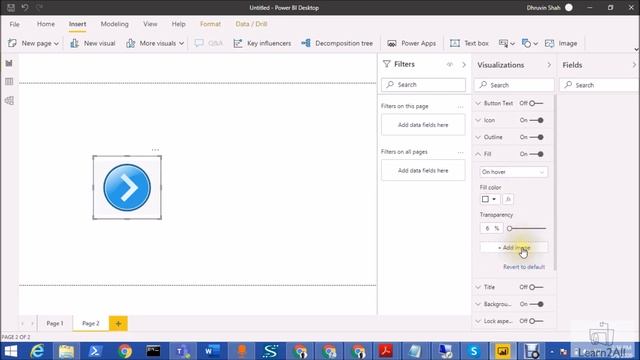
Task: Switch to the Model view icon
Action: 9,100
